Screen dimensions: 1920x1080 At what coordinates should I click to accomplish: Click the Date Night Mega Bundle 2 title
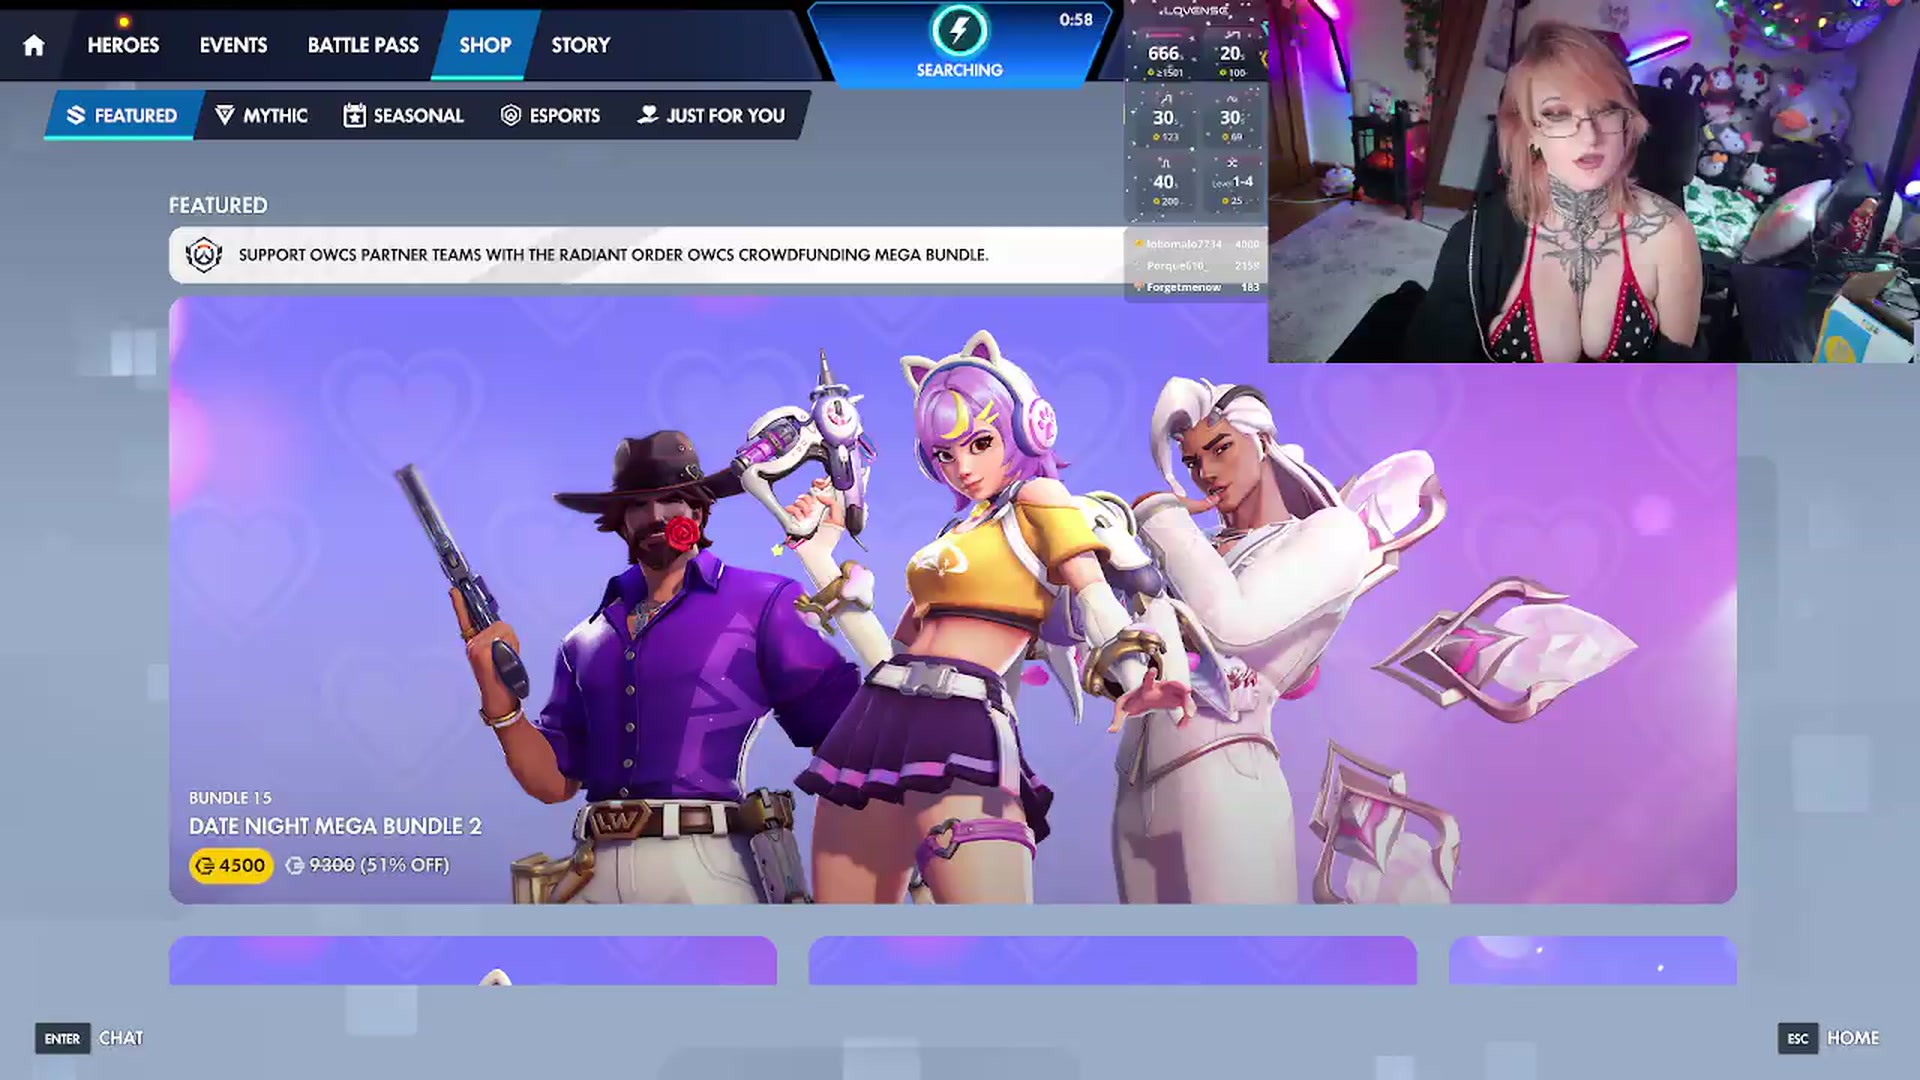(335, 826)
